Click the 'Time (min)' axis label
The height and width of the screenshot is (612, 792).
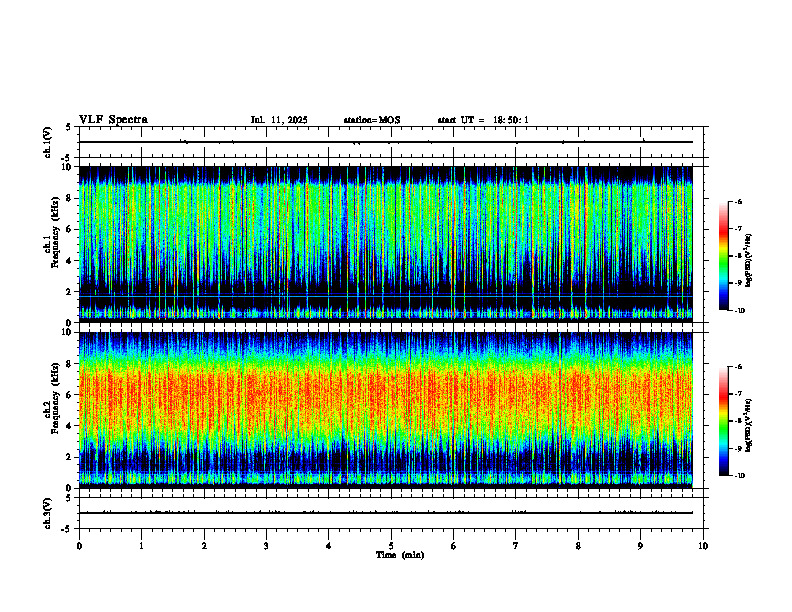tap(400, 555)
